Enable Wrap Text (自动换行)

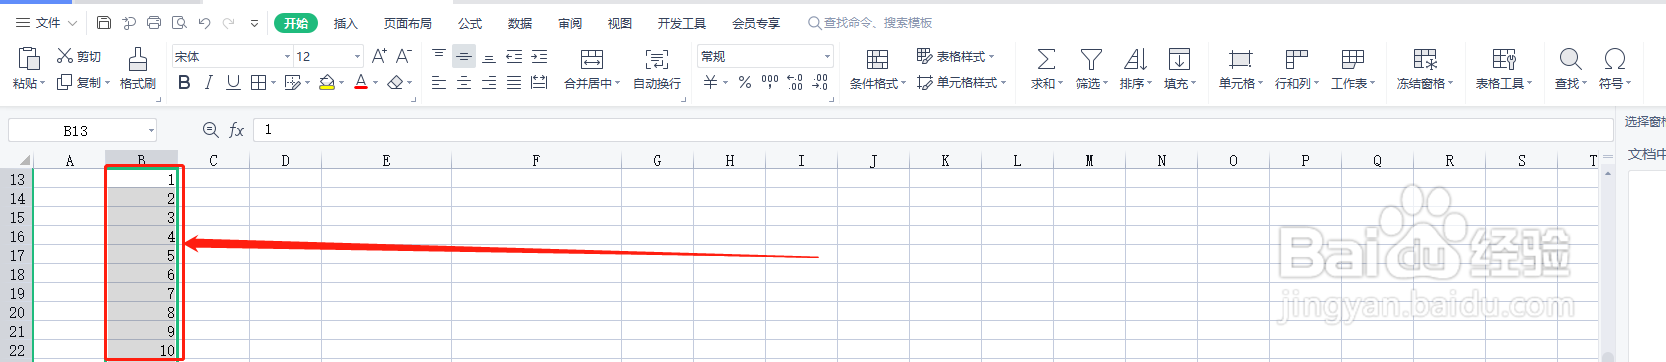(657, 68)
